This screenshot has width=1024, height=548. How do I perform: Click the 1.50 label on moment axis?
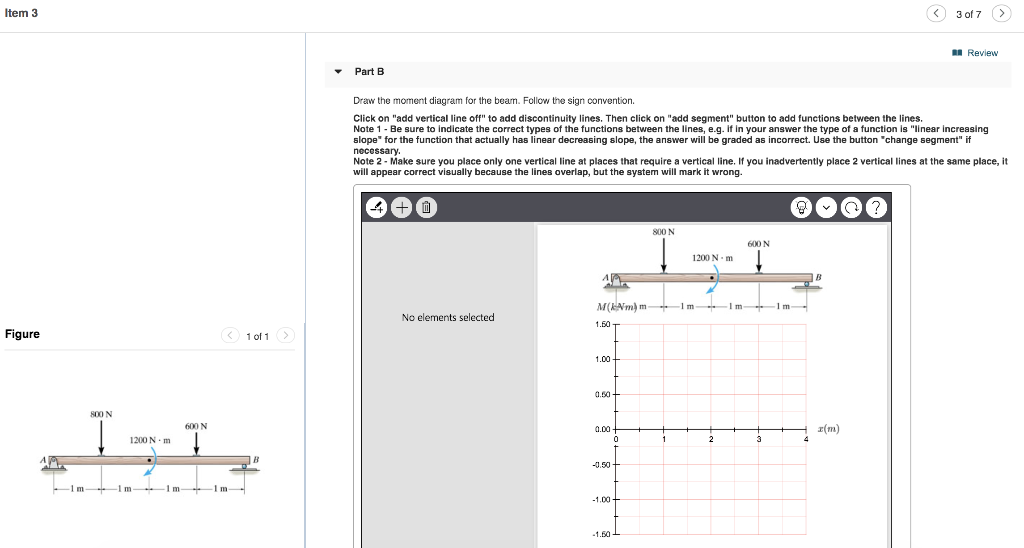coord(602,325)
